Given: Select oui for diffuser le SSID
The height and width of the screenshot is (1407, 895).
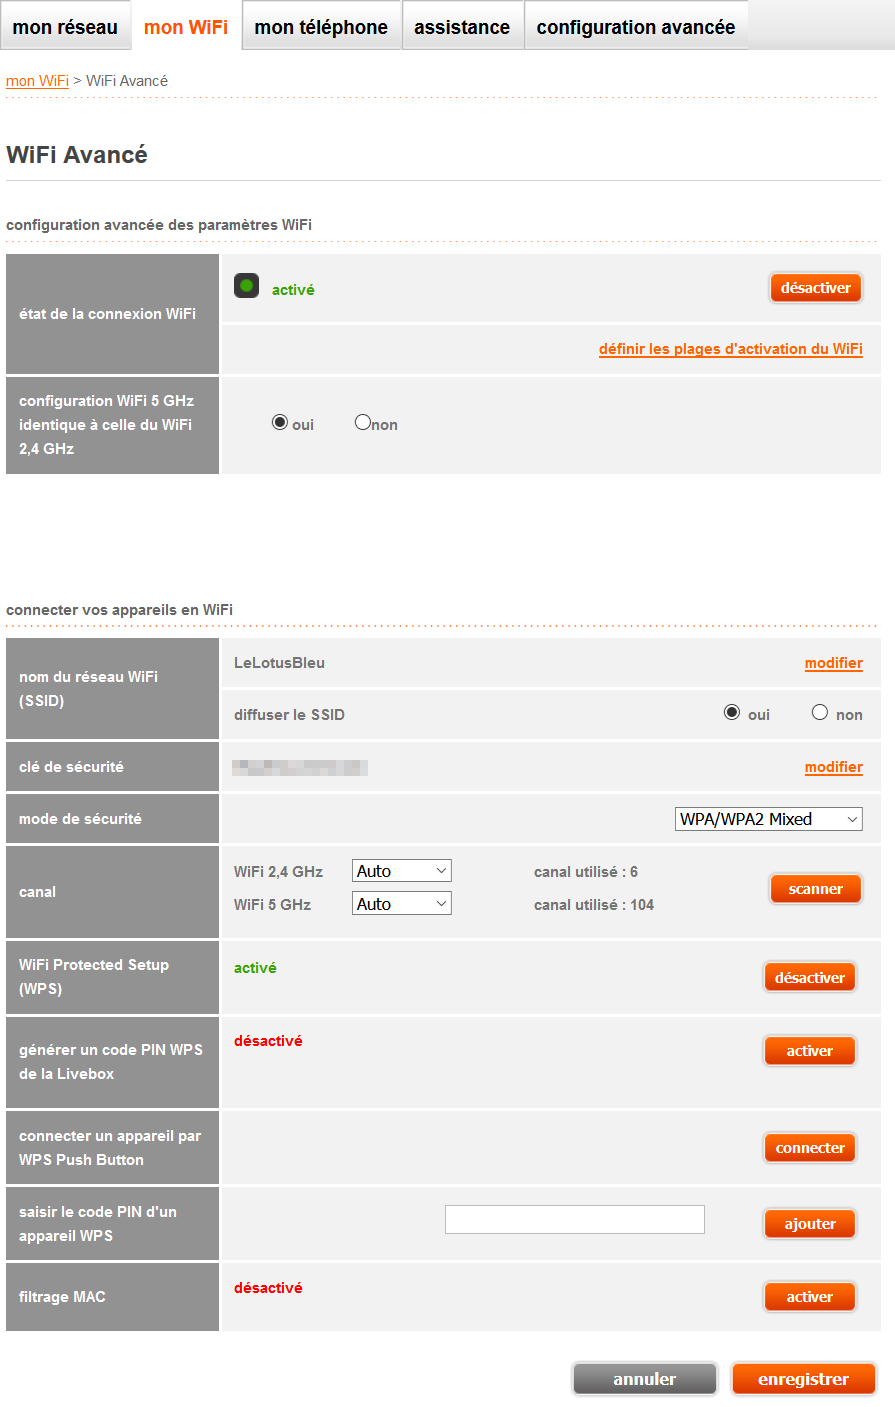Looking at the screenshot, I should (x=730, y=713).
